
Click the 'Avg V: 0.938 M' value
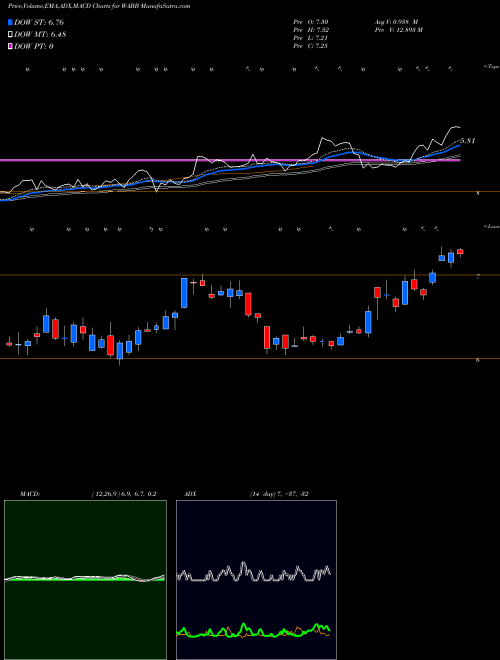[395, 22]
